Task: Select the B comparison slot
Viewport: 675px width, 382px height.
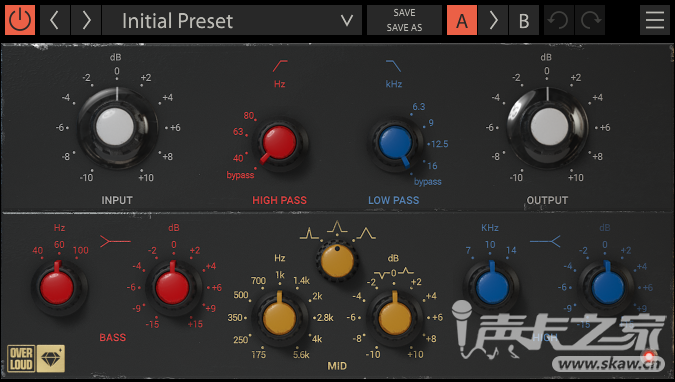Action: pos(524,20)
